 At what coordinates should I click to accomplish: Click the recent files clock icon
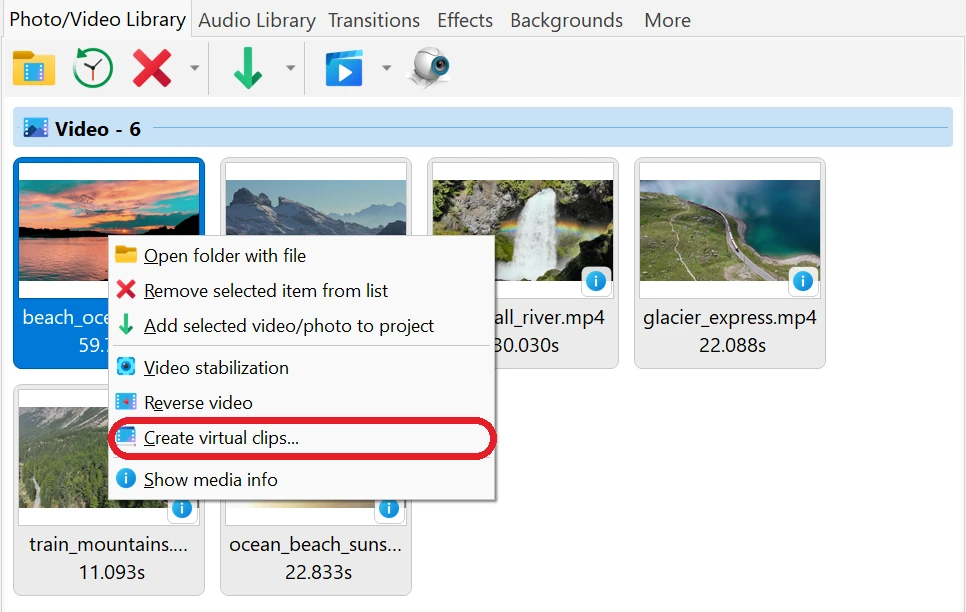click(x=92, y=68)
